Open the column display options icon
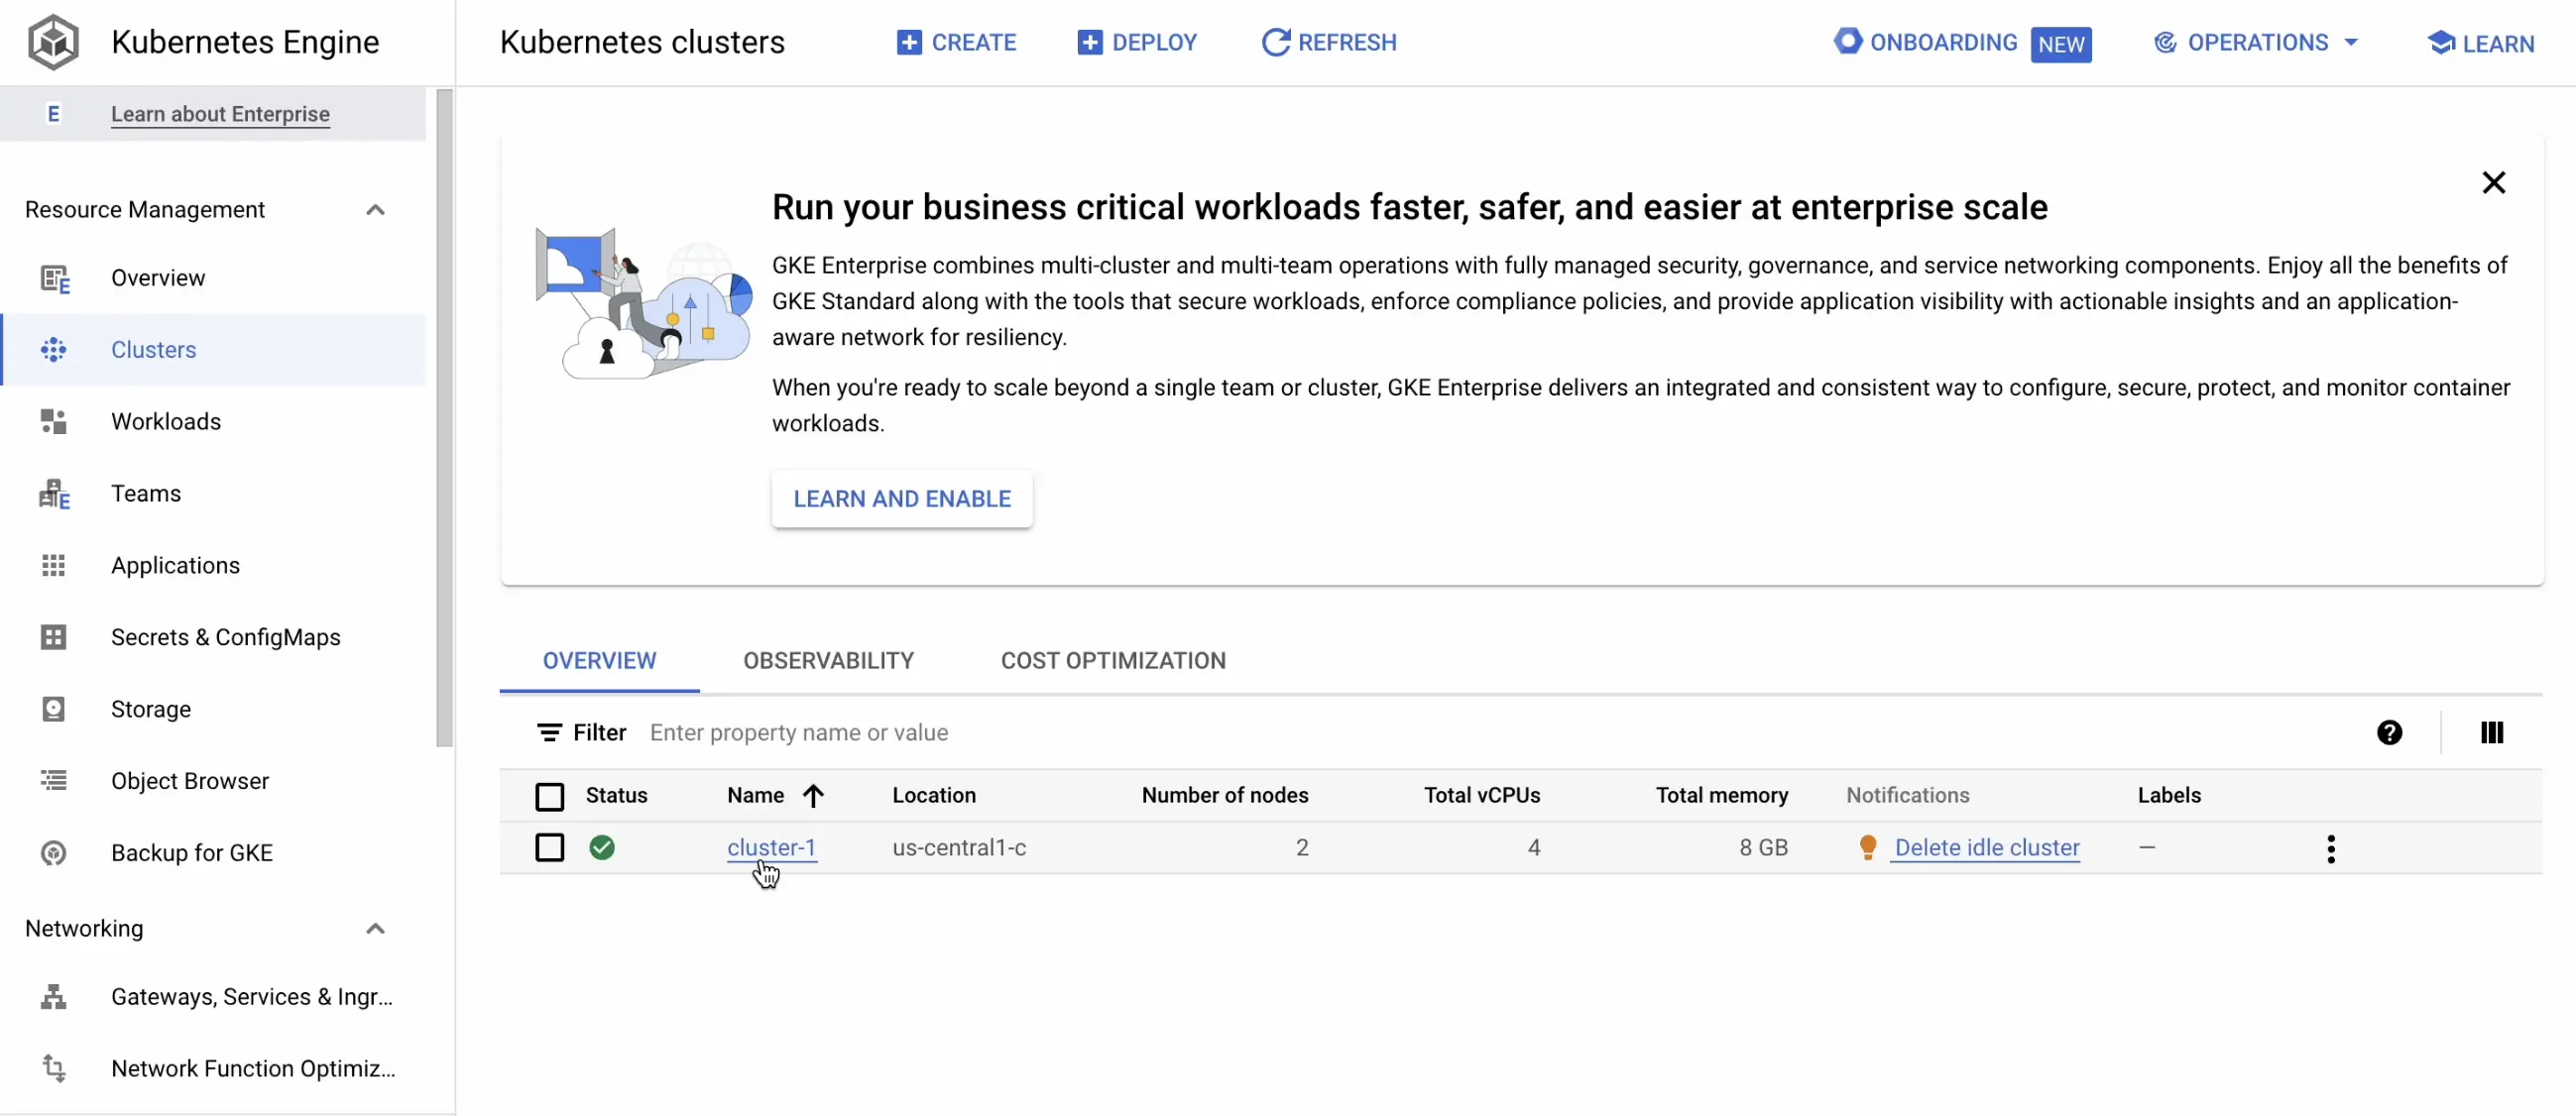Image resolution: width=2576 pixels, height=1116 pixels. point(2491,732)
